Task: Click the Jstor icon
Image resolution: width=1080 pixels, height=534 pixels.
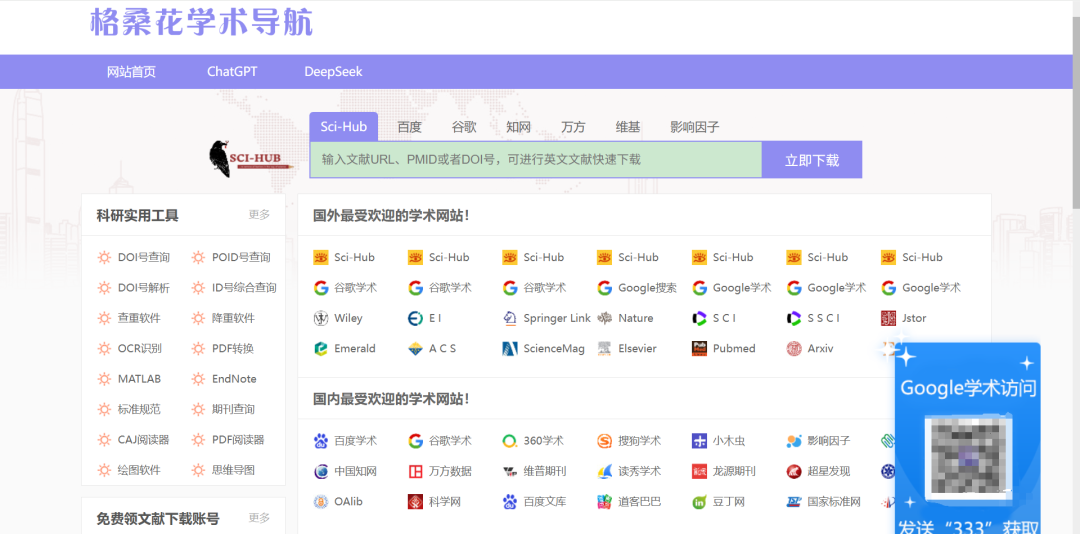Action: coord(889,319)
